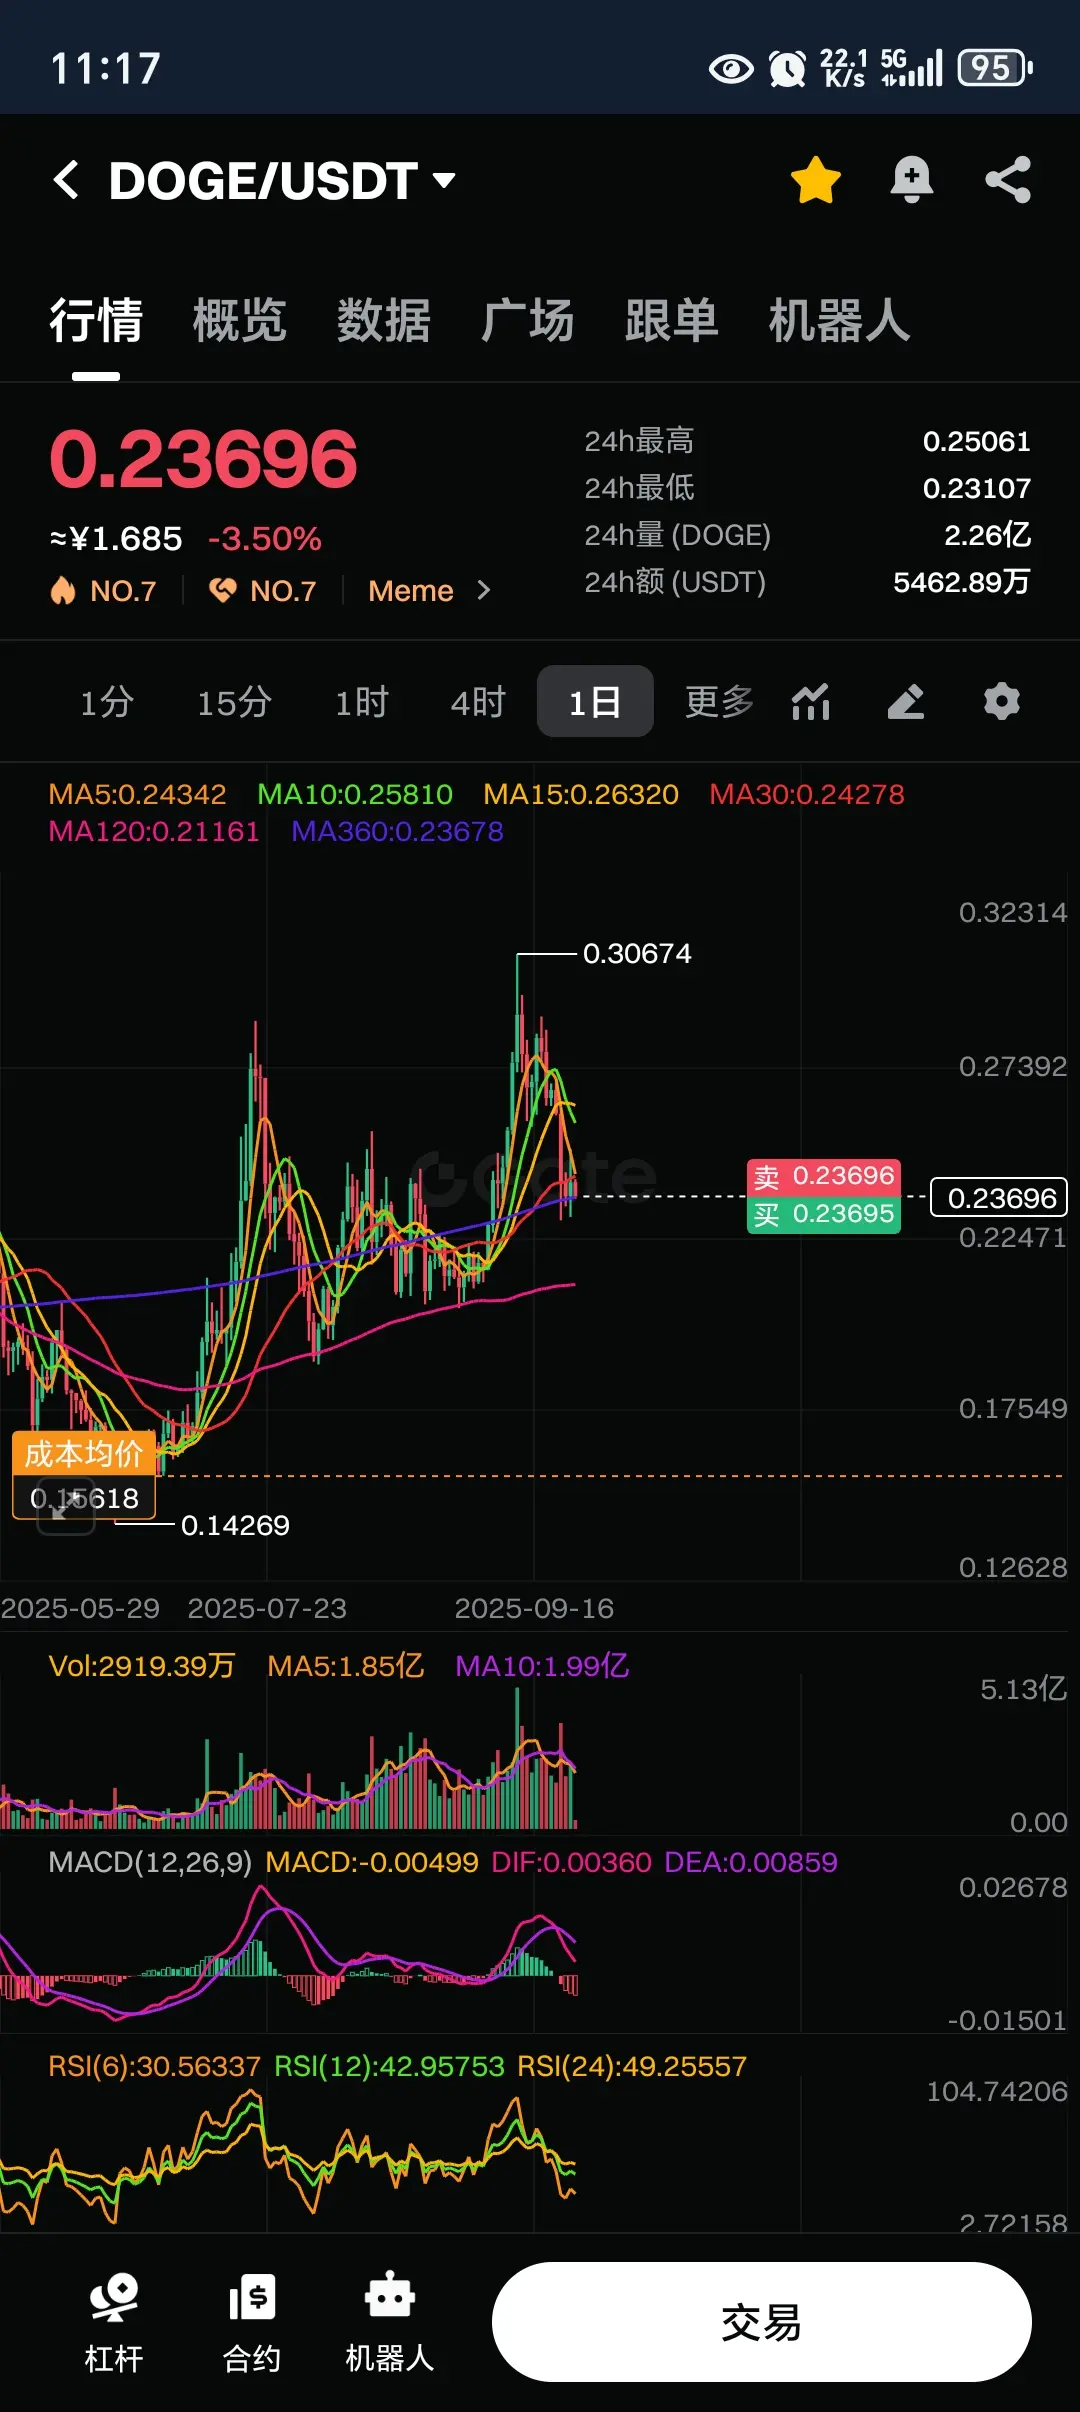
Task: Open price alert bell icon
Action: click(x=912, y=180)
